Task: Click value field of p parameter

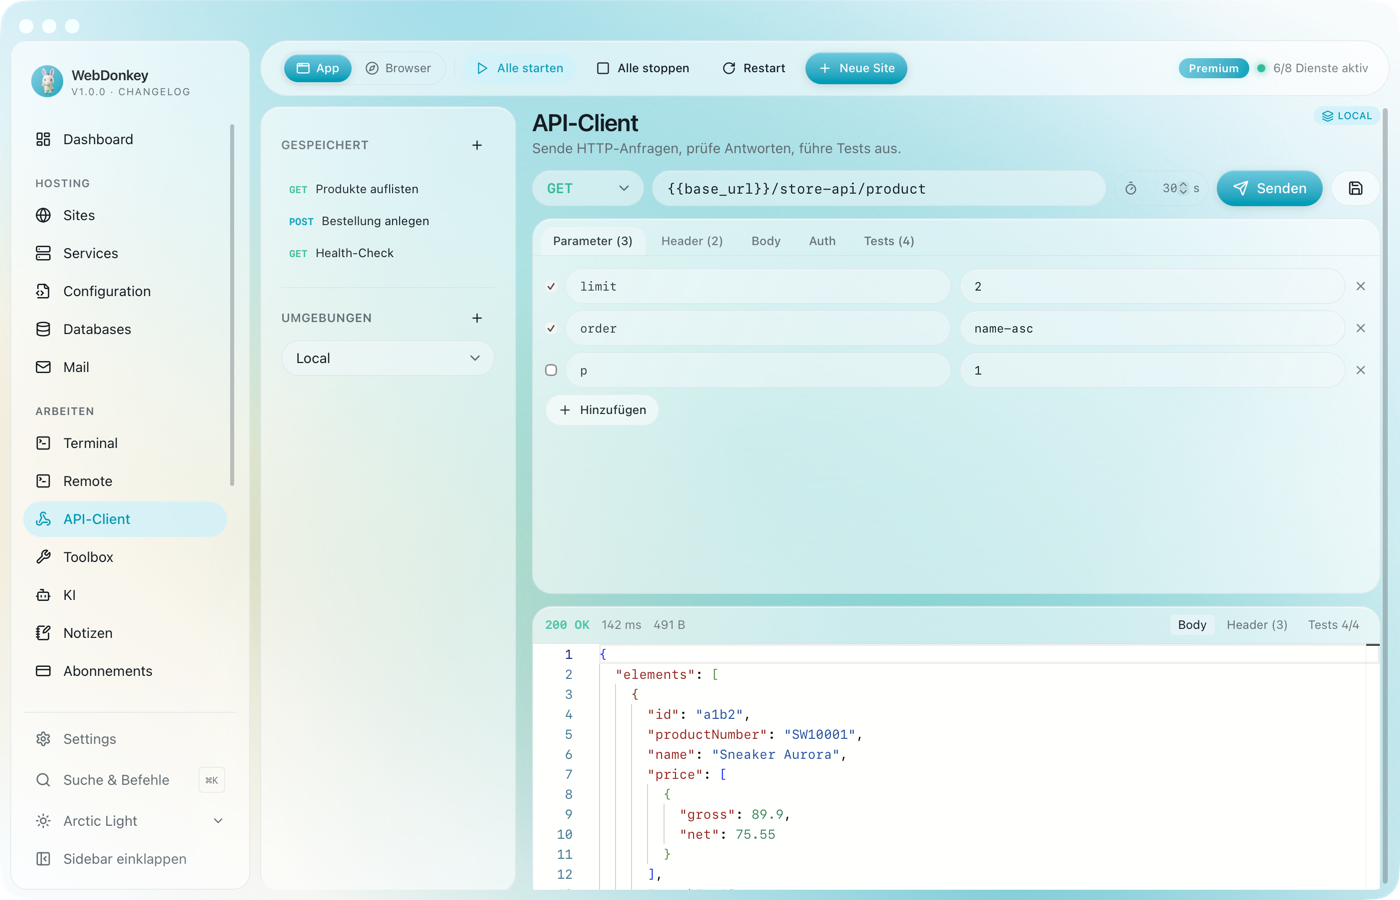Action: [1152, 370]
